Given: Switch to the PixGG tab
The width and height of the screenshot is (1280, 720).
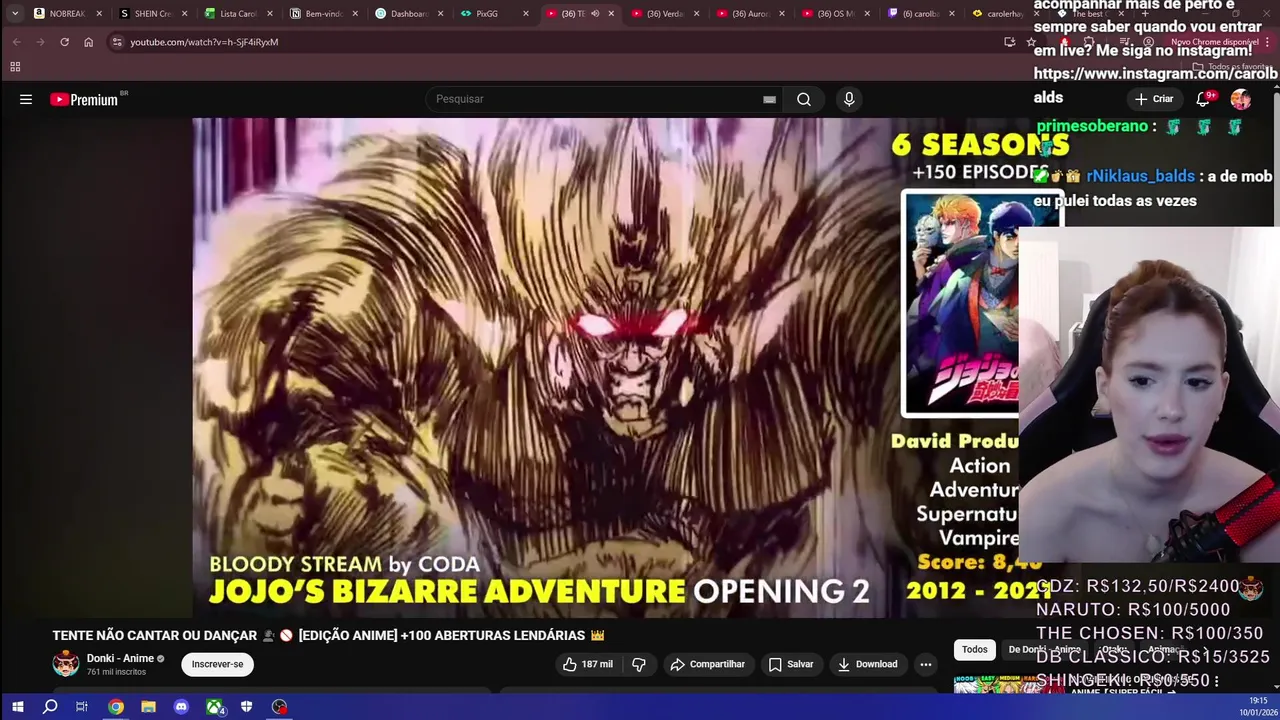Looking at the screenshot, I should [494, 14].
